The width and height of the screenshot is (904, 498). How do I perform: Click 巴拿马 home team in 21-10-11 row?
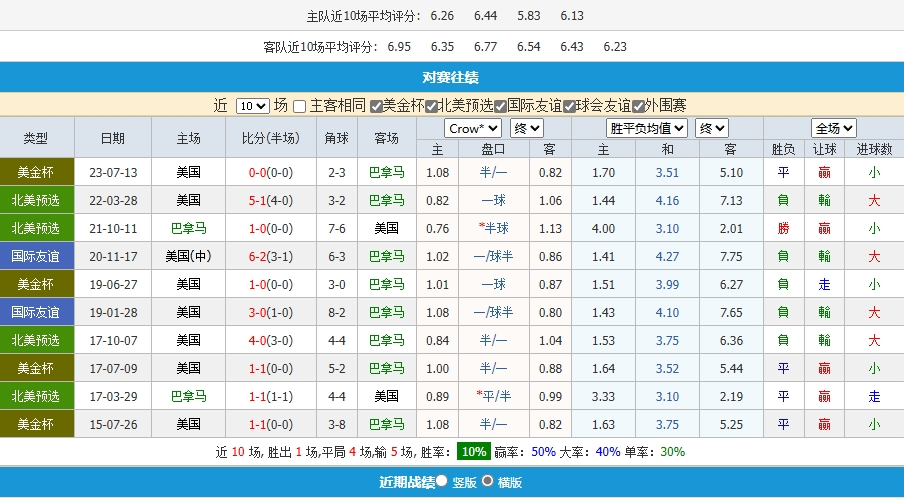(189, 228)
